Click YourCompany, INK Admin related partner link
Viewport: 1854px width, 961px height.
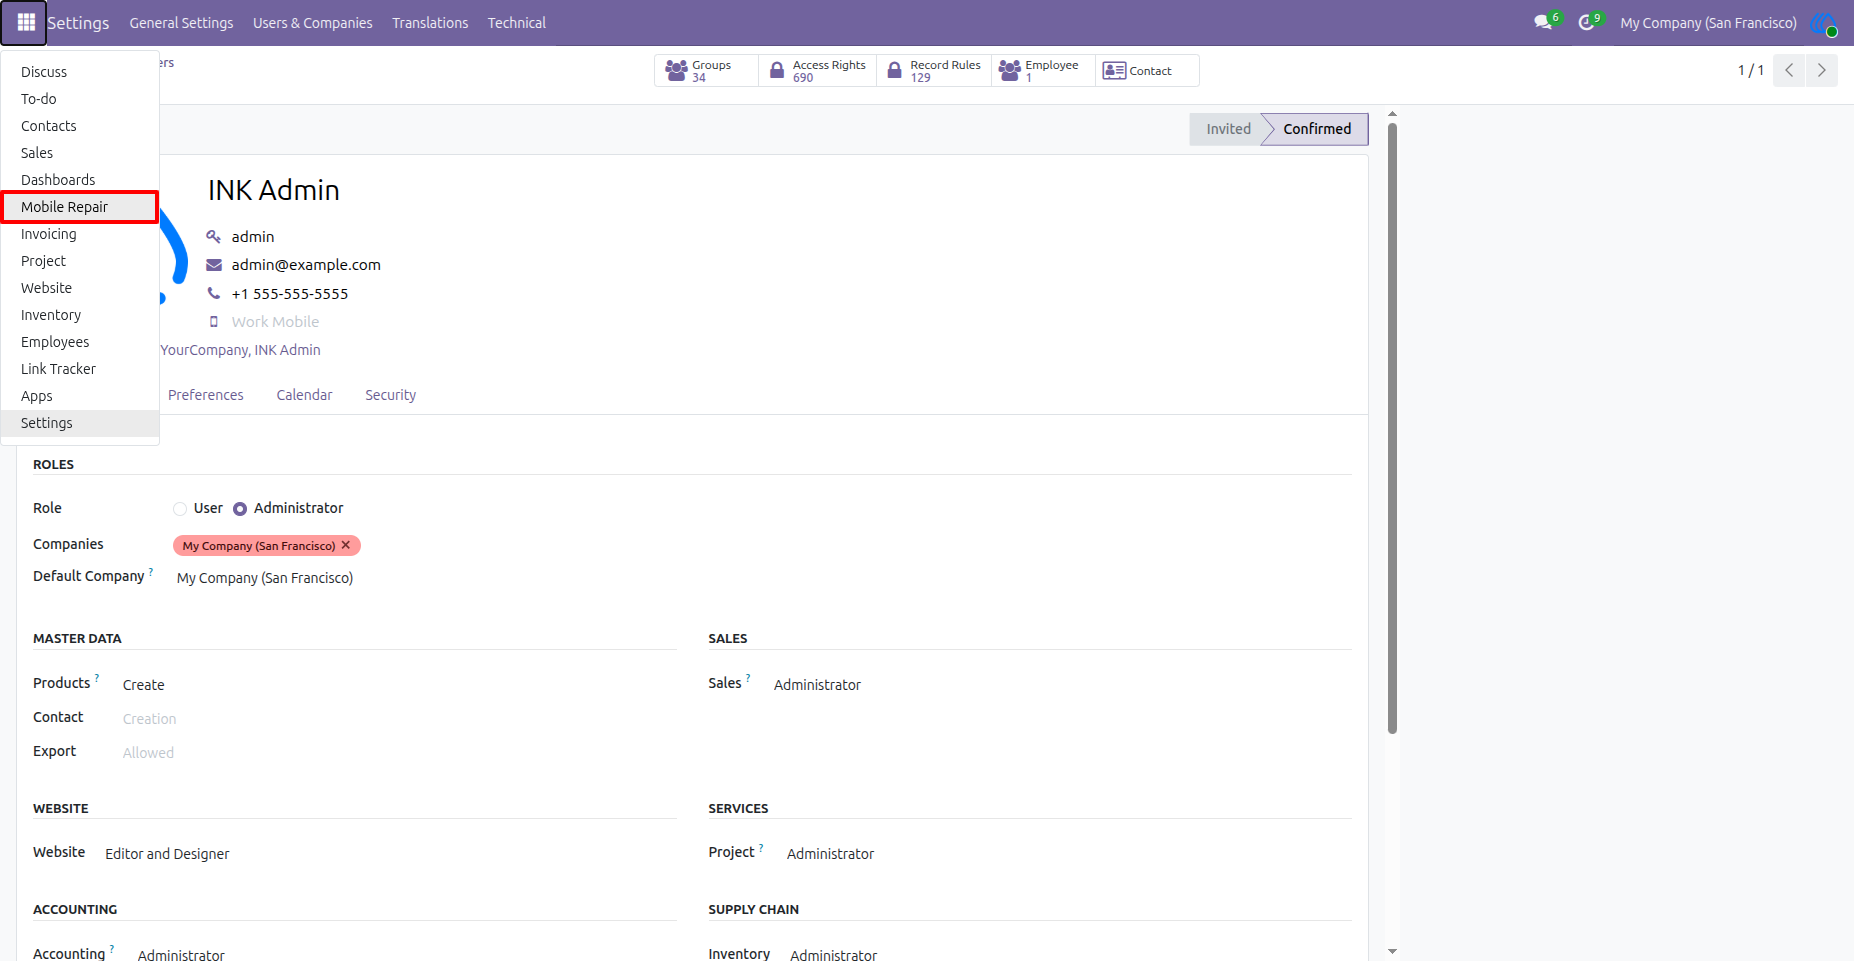tap(240, 350)
